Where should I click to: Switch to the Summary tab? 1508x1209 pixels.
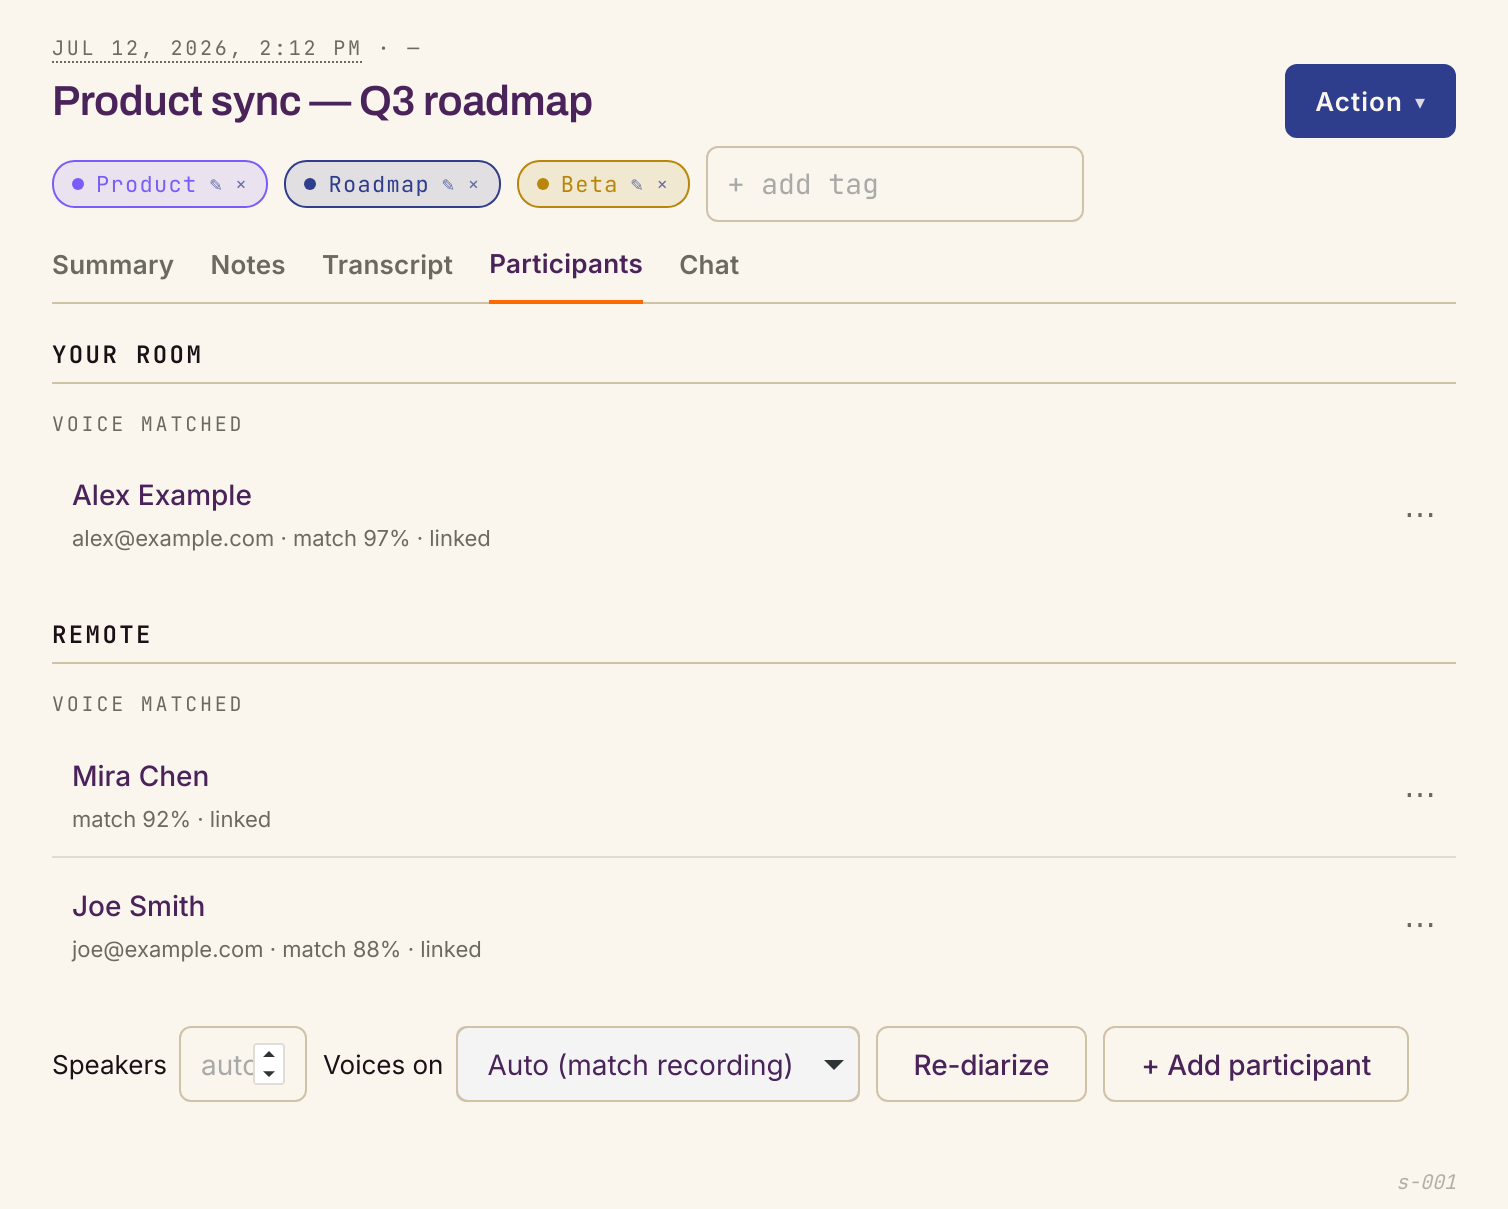[113, 265]
